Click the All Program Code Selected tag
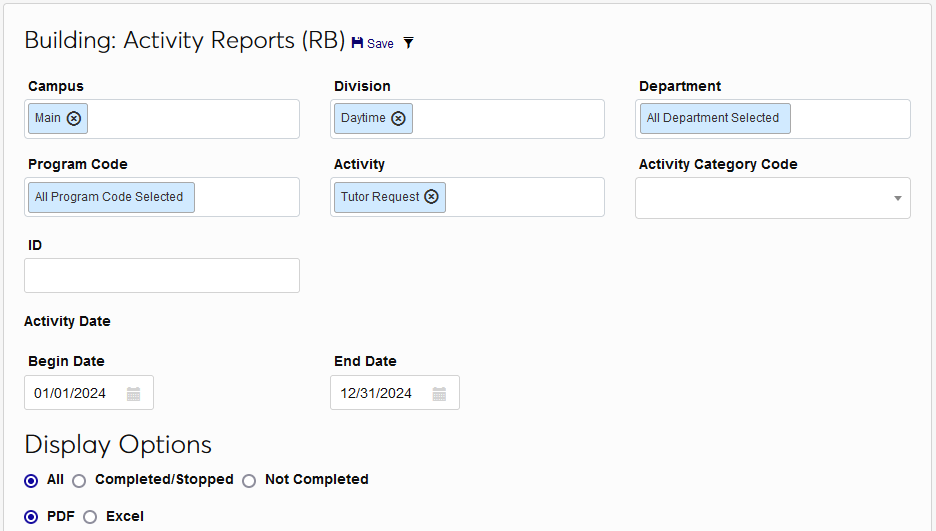Viewport: 936px width, 531px height. pyautogui.click(x=111, y=197)
